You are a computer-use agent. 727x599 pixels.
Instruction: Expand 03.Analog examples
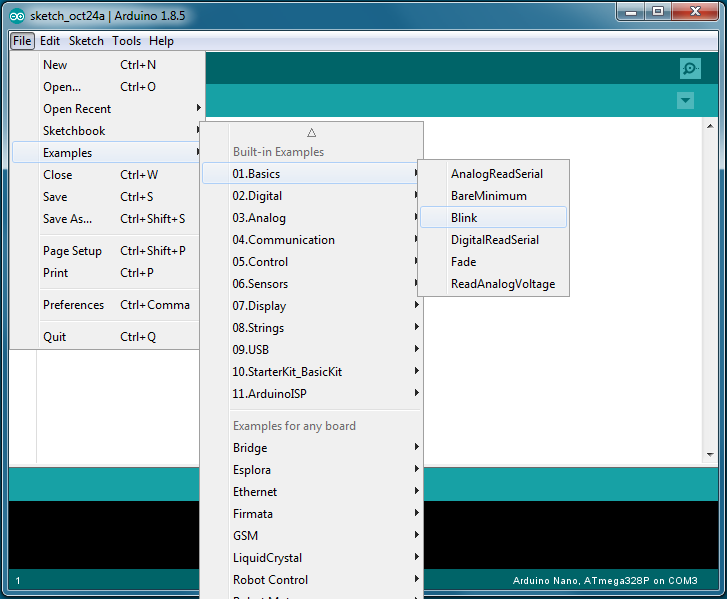(312, 217)
